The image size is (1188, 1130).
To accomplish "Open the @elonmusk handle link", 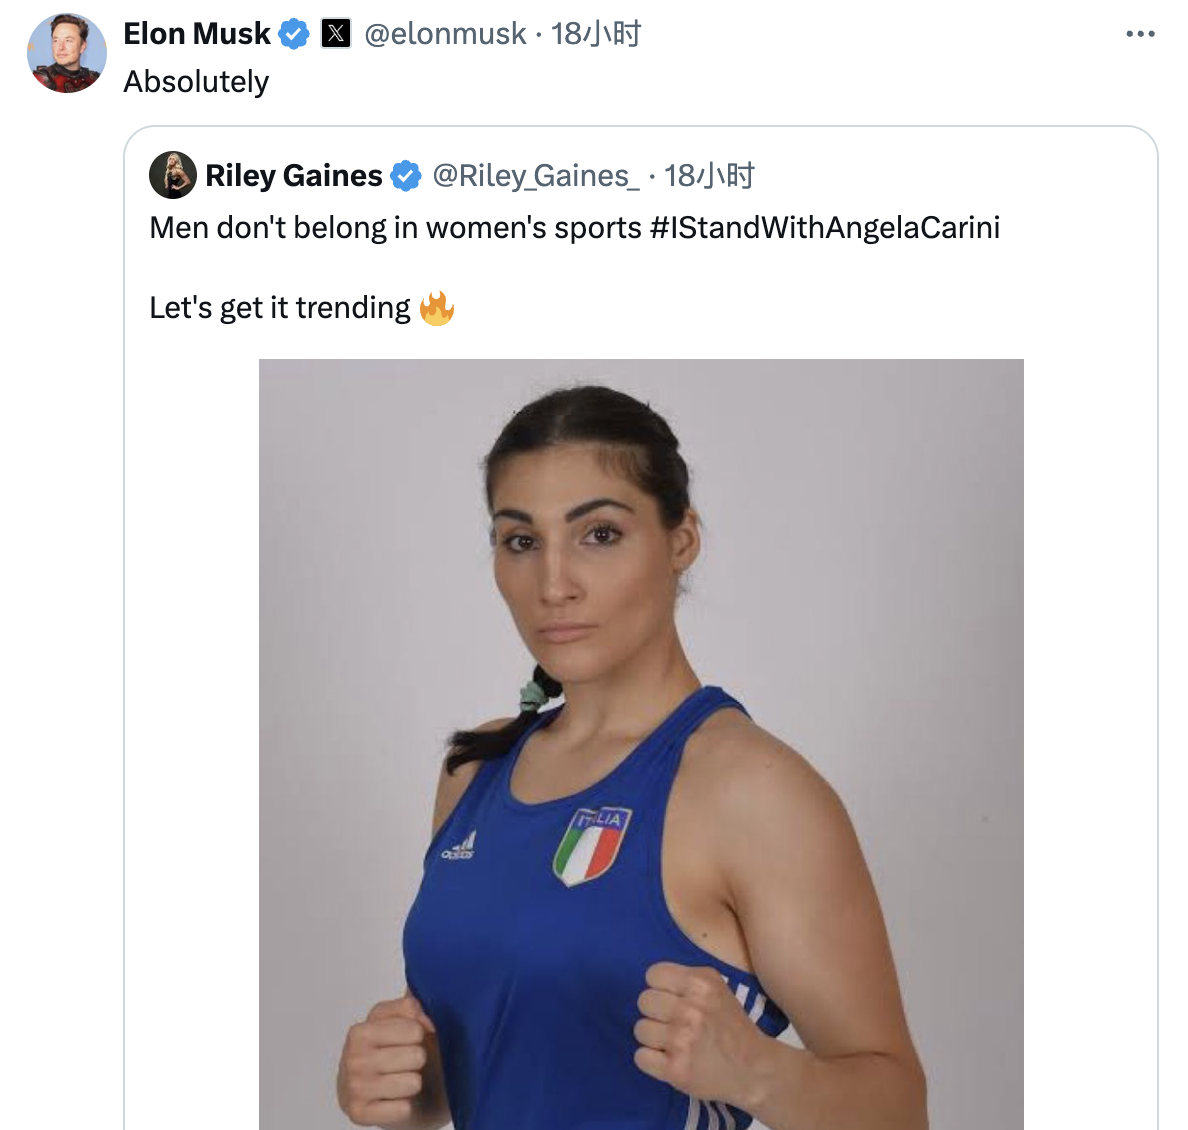I will tap(445, 34).
